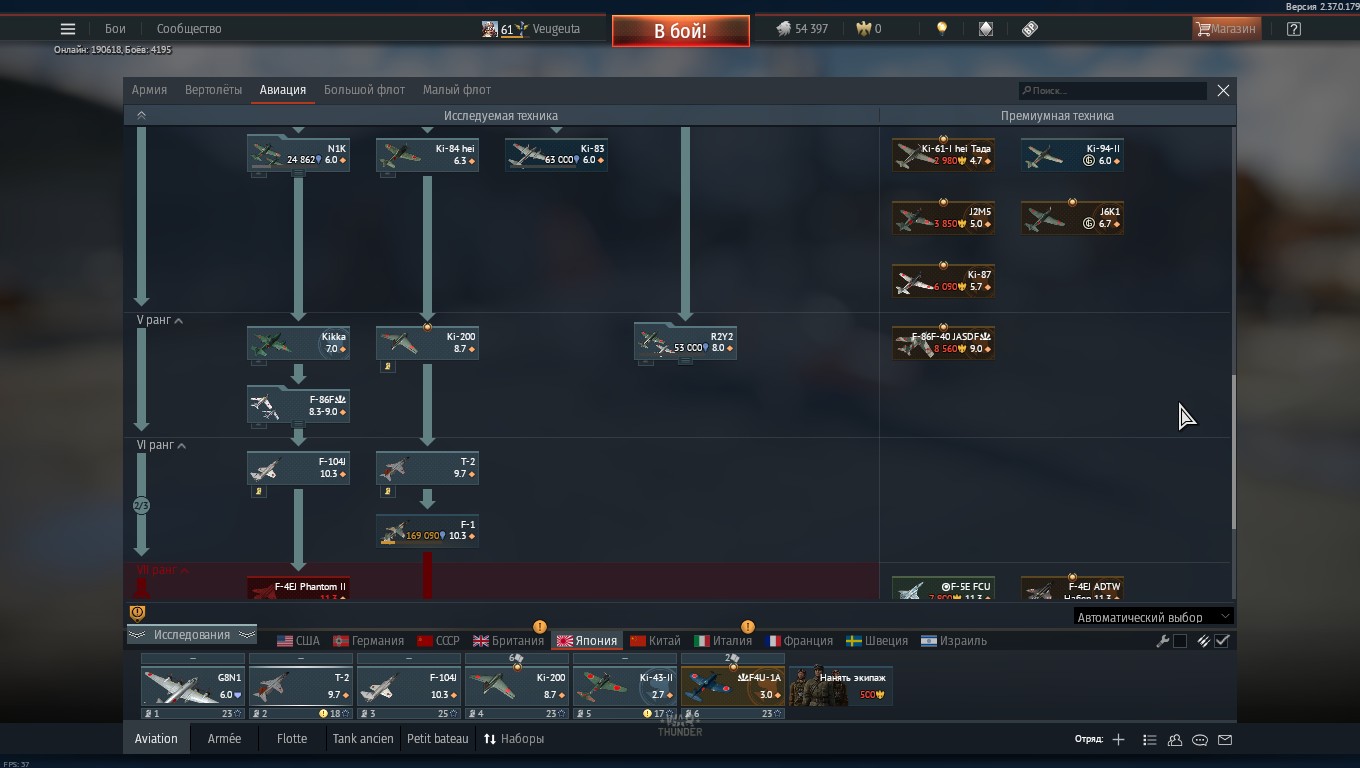1360x768 pixels.
Task: Open the help question mark icon
Action: point(1294,29)
